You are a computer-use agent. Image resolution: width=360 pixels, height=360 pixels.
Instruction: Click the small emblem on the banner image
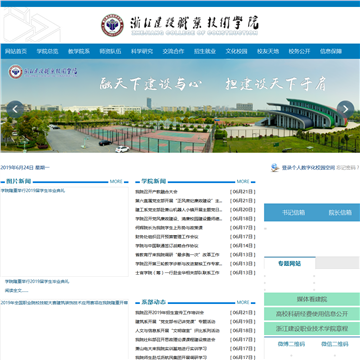pyautogui.click(x=15, y=72)
